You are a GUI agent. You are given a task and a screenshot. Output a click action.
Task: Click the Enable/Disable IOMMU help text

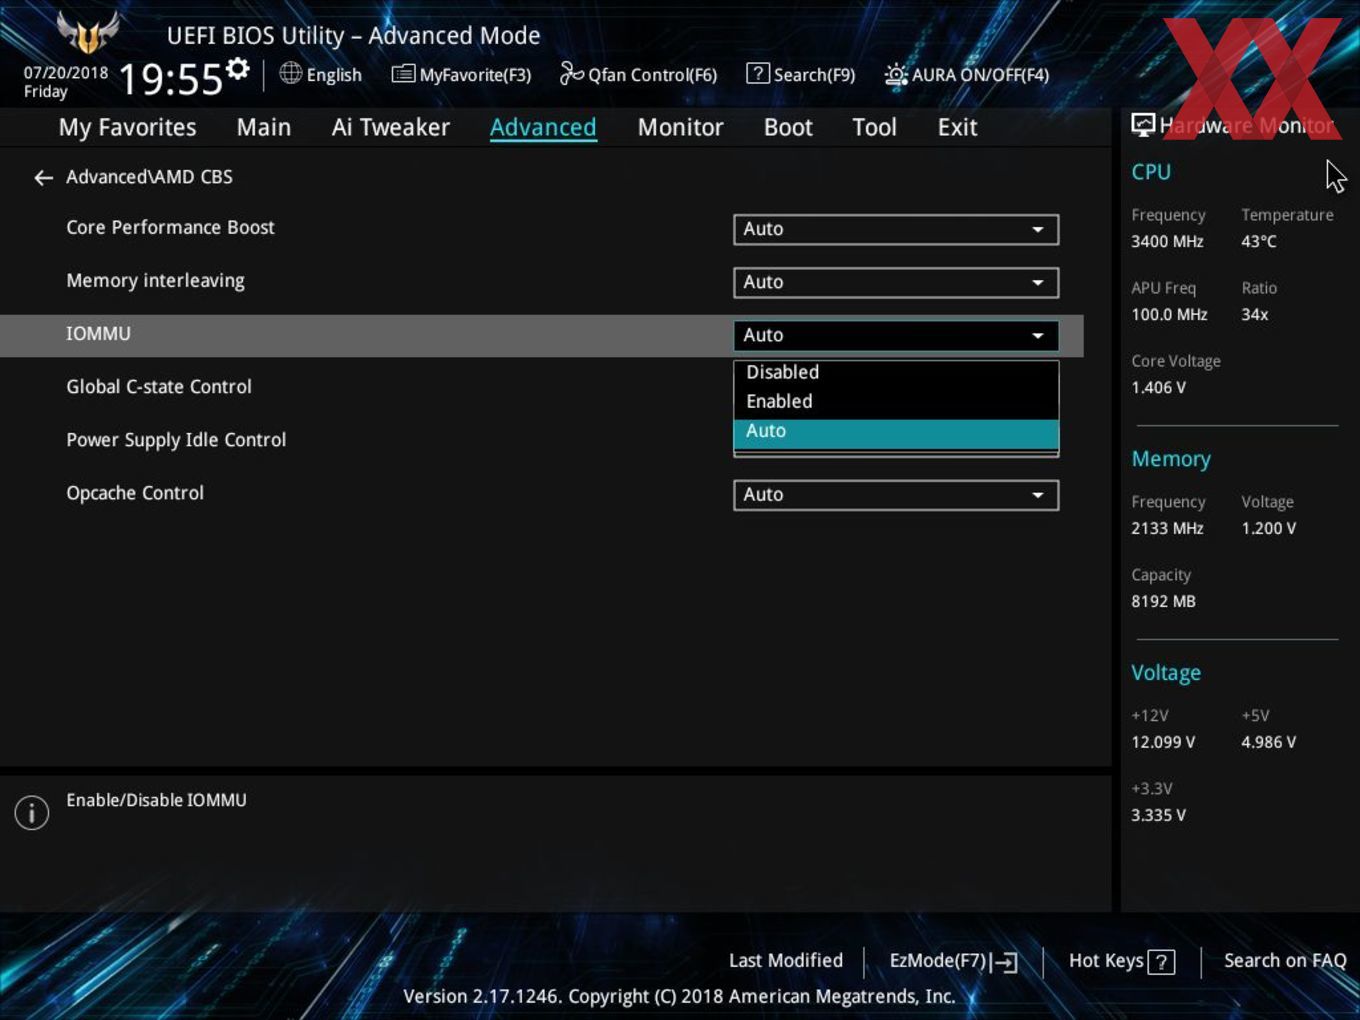[x=156, y=800]
